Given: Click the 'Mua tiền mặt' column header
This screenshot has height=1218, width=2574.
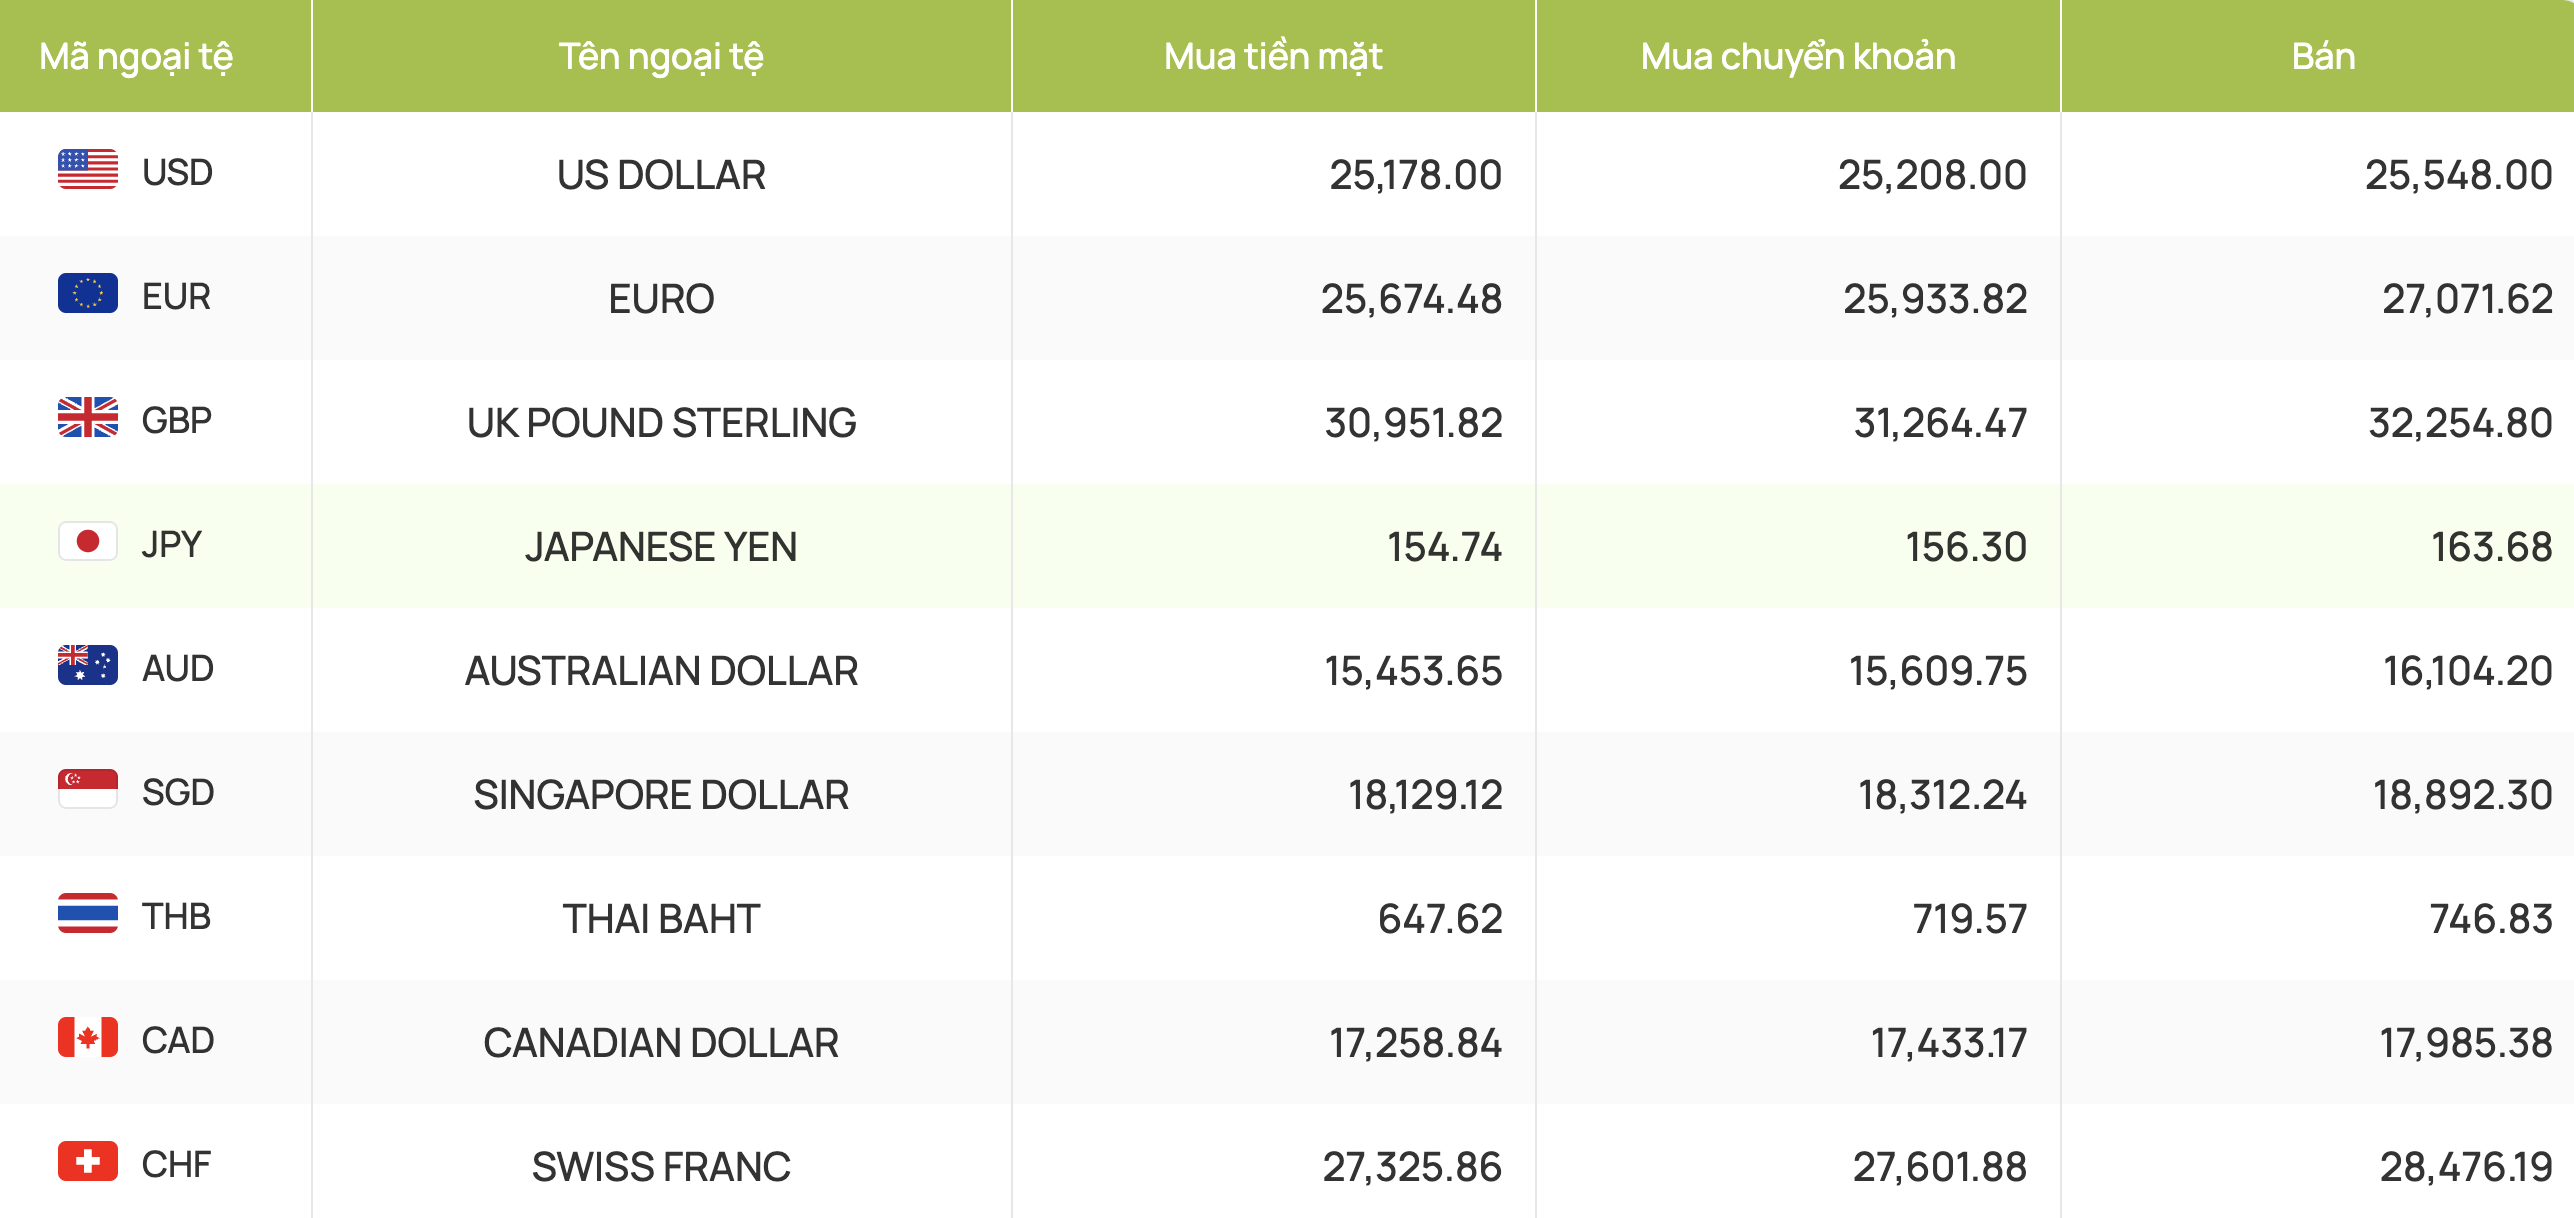Looking at the screenshot, I should (x=1273, y=56).
